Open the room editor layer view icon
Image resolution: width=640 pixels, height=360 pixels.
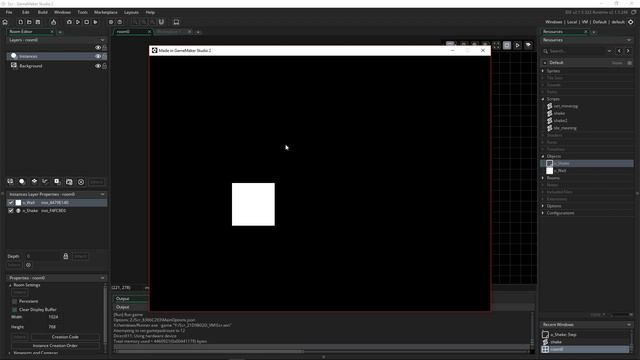(x=528, y=45)
